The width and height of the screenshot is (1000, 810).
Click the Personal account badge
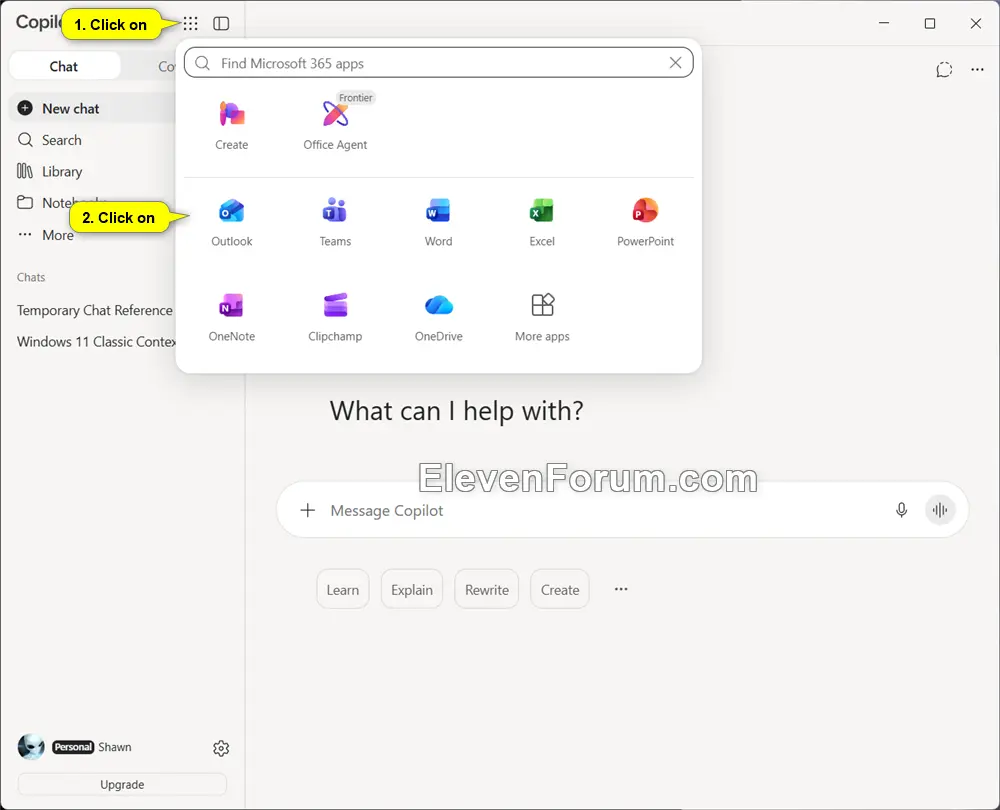coord(73,747)
